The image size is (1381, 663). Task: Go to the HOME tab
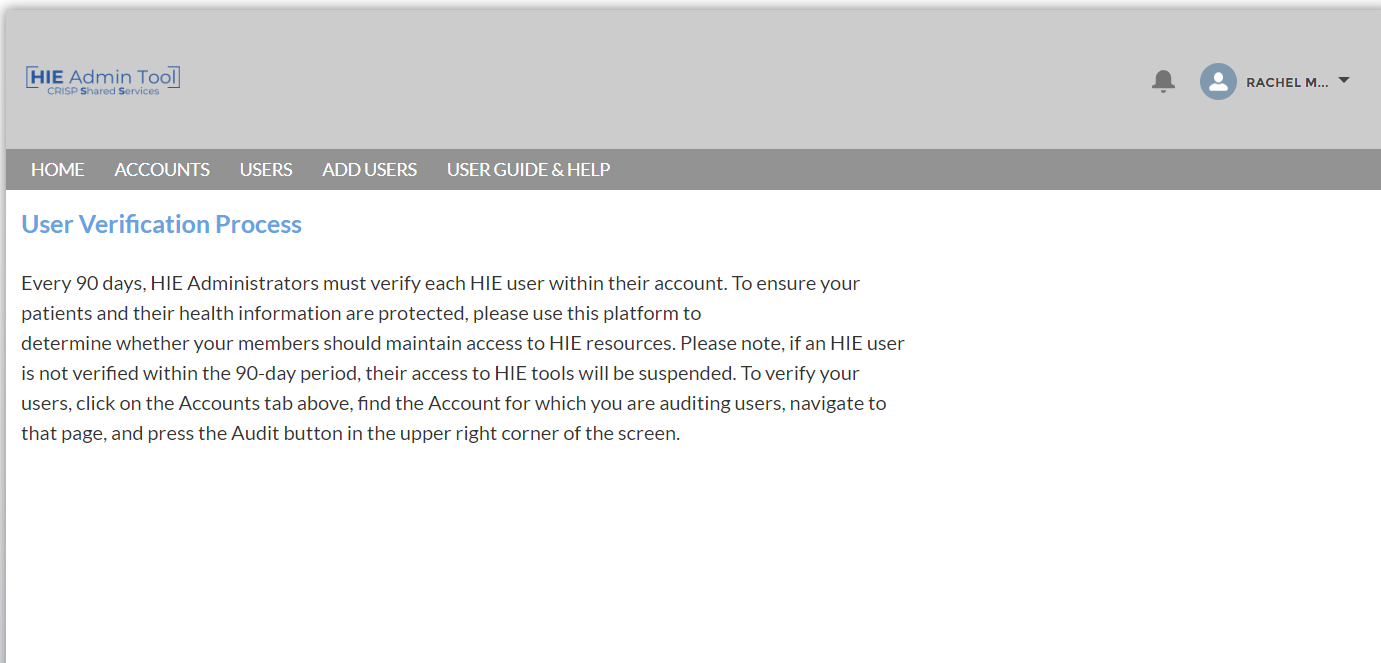tap(58, 170)
